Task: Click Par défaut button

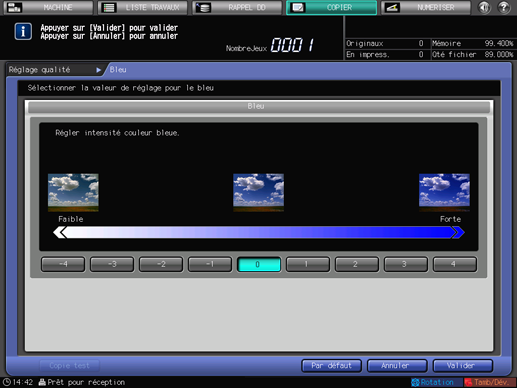Action: [331, 366]
